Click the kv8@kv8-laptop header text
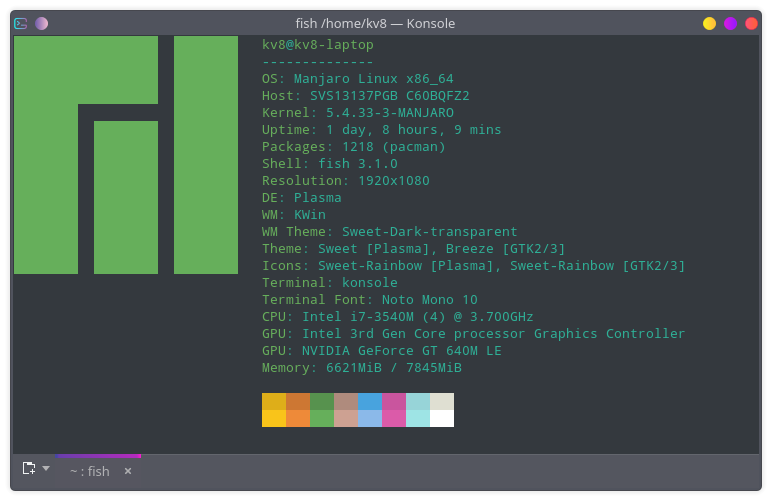772x501 pixels. [x=317, y=45]
